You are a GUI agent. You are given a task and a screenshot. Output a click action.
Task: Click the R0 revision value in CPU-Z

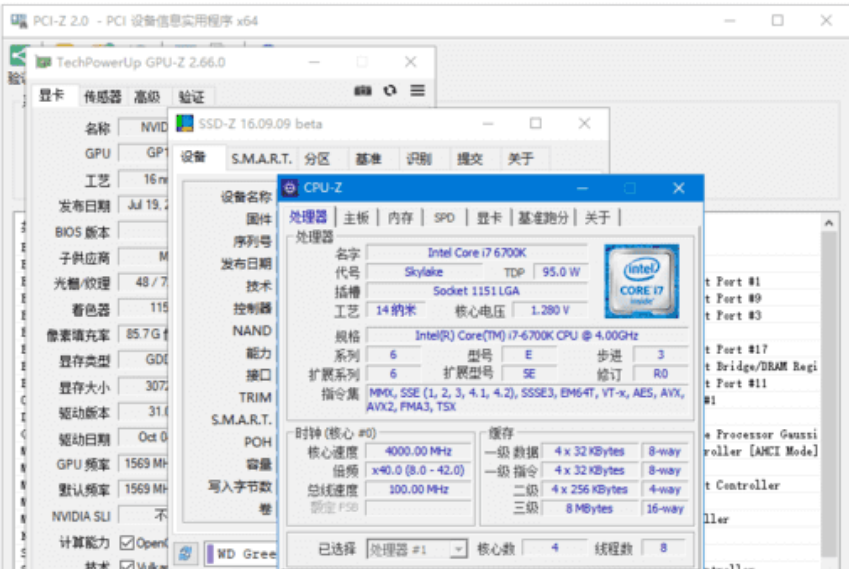pos(661,374)
